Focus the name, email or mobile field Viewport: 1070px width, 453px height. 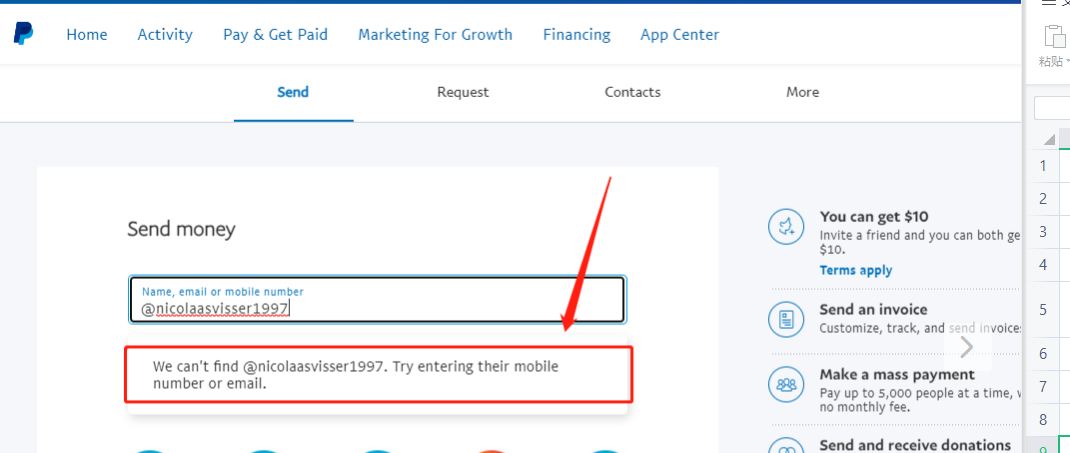[378, 308]
